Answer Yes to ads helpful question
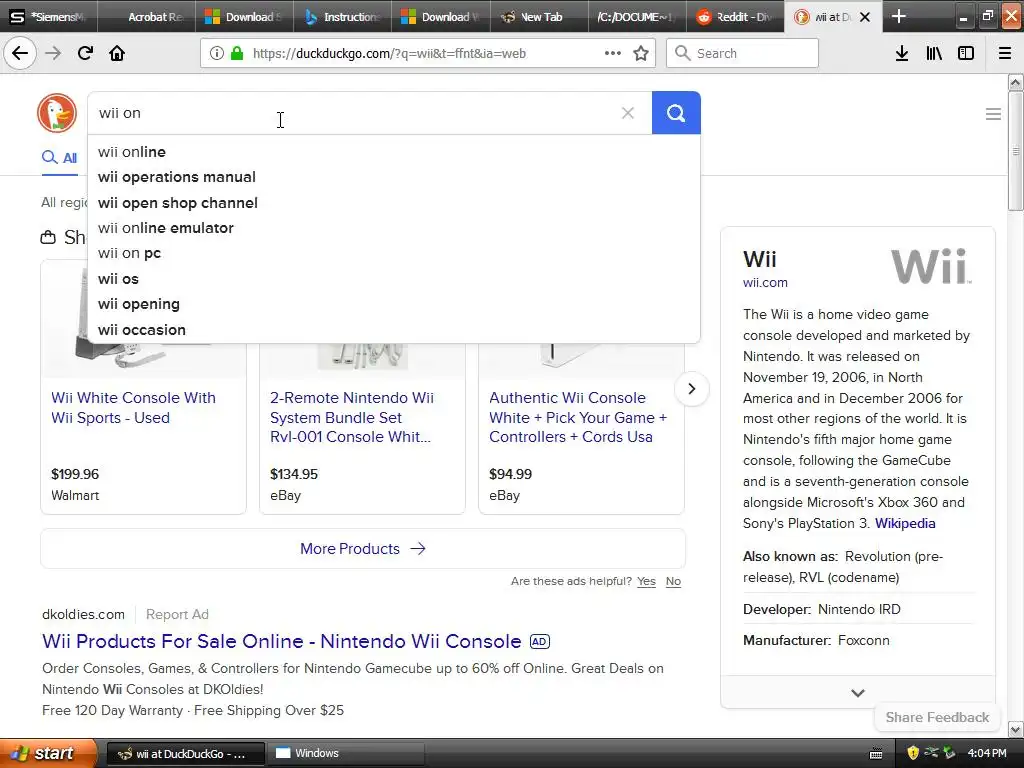 (x=647, y=581)
